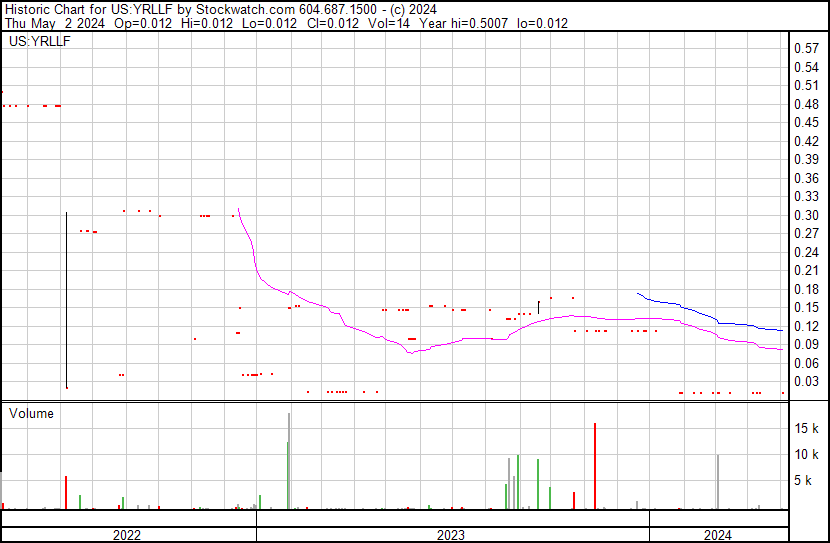
Task: Click the 0.21 price axis label
Action: tap(806, 270)
